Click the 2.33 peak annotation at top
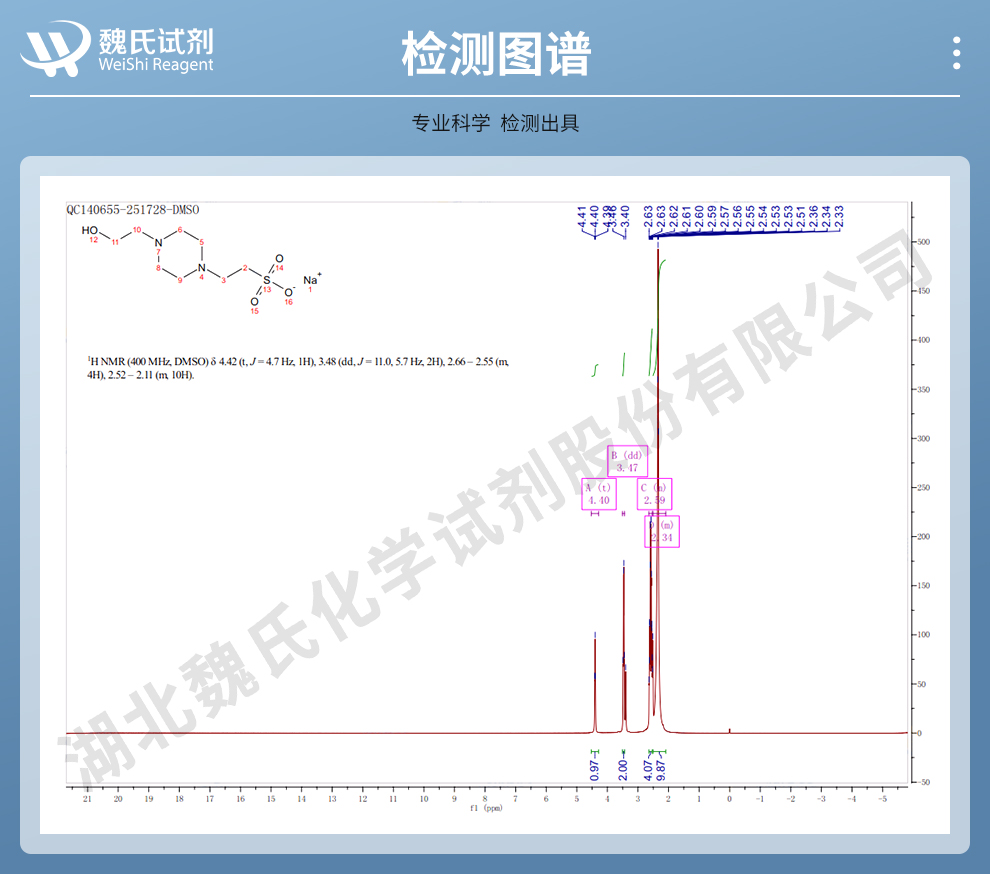The height and width of the screenshot is (874, 990). [839, 216]
